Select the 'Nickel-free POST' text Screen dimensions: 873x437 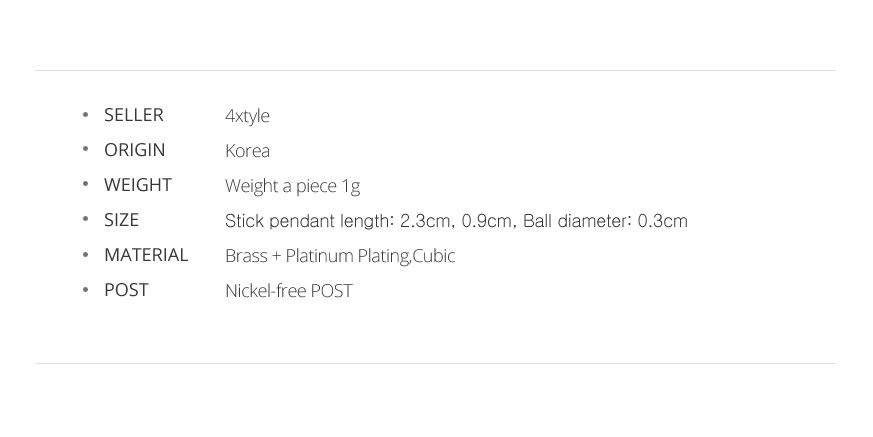click(x=289, y=291)
